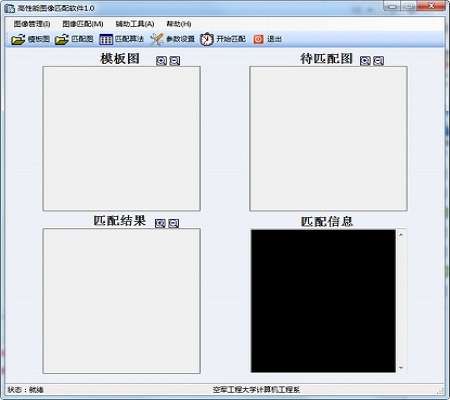The width and height of the screenshot is (450, 400).
Task: Click scroll down arrow in 匹配信息 panel
Action: point(401,367)
